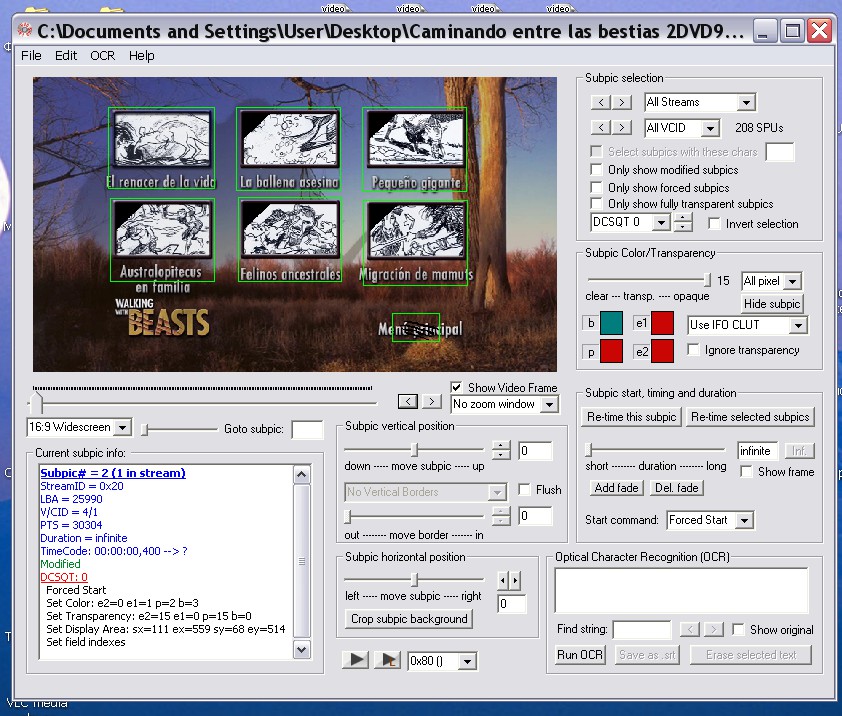The image size is (842, 716).
Task: Click the 'La ballena asesina' menu thumbnail
Action: click(289, 139)
